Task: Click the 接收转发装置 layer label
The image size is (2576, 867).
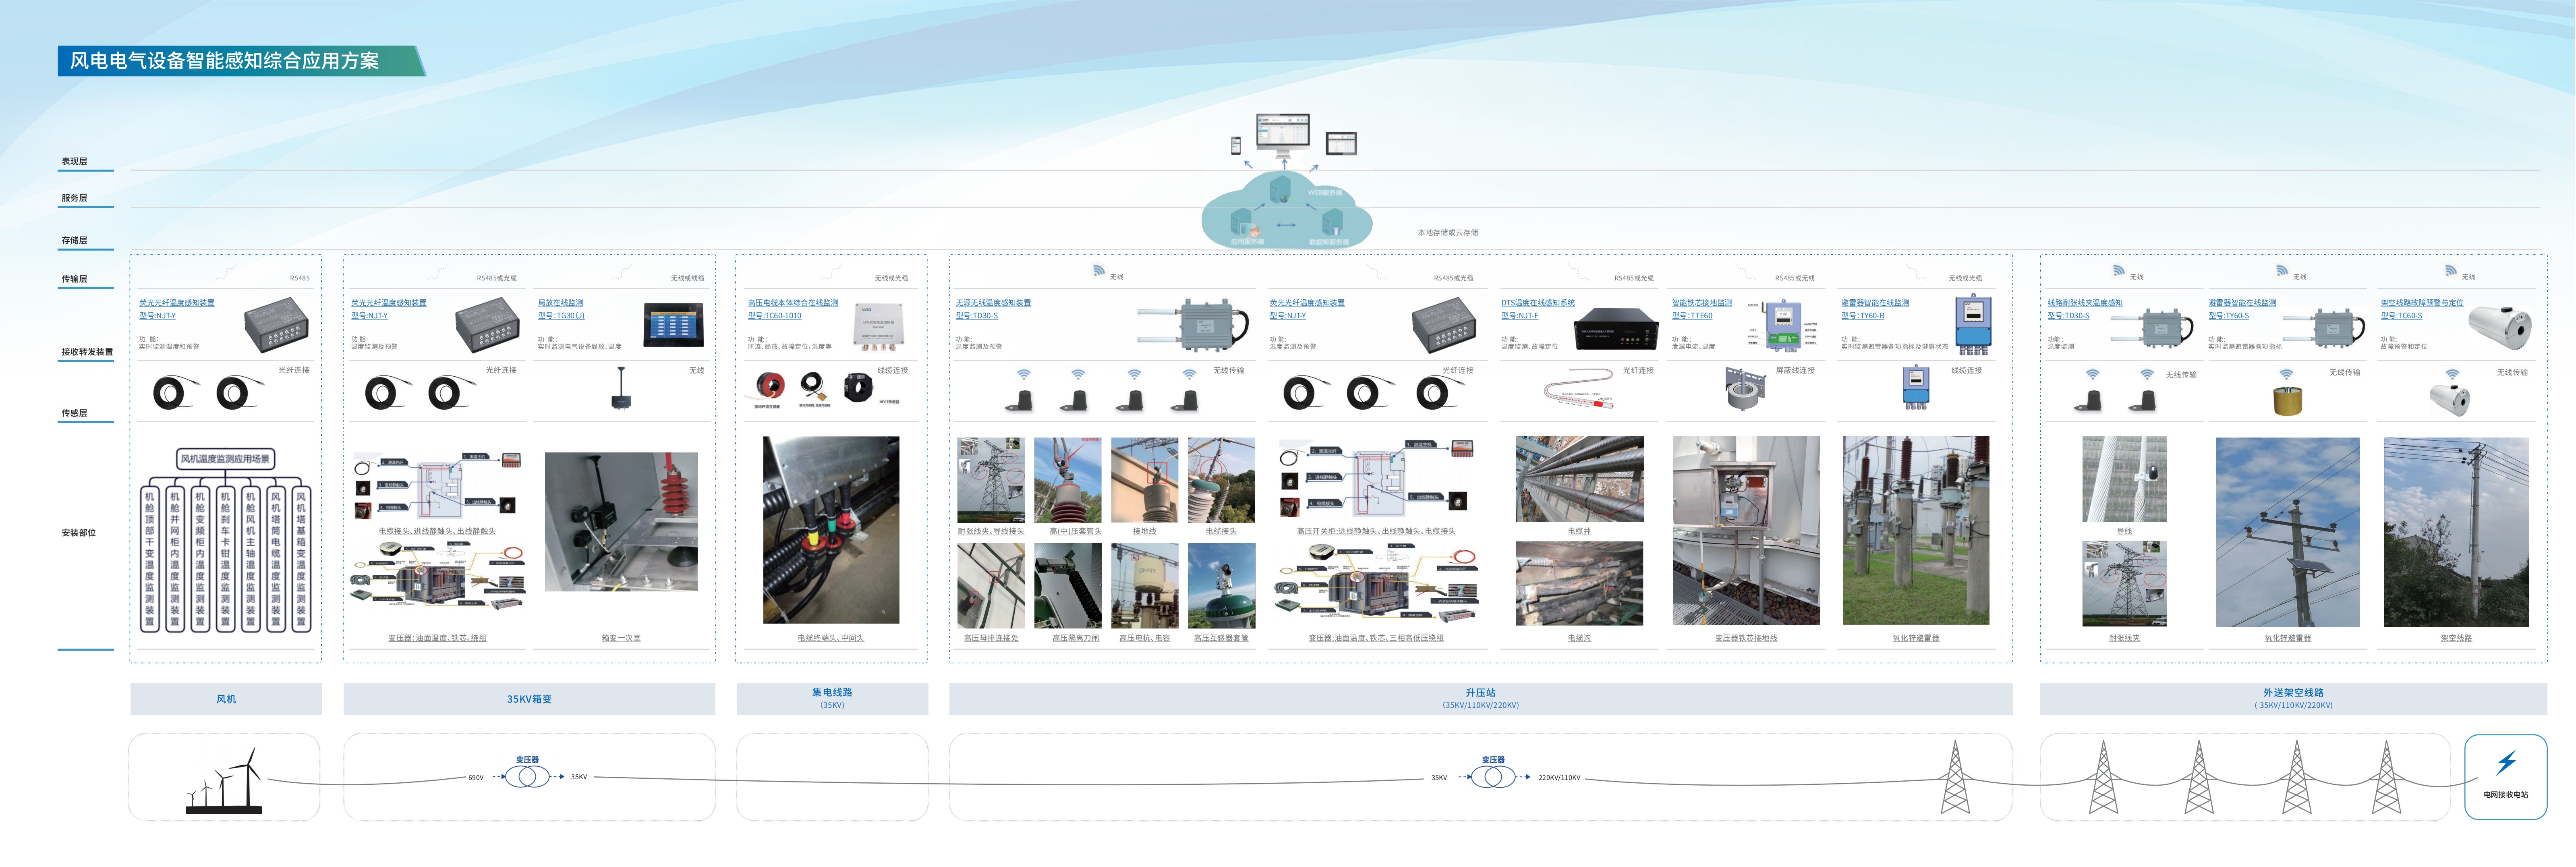Action: [x=87, y=352]
